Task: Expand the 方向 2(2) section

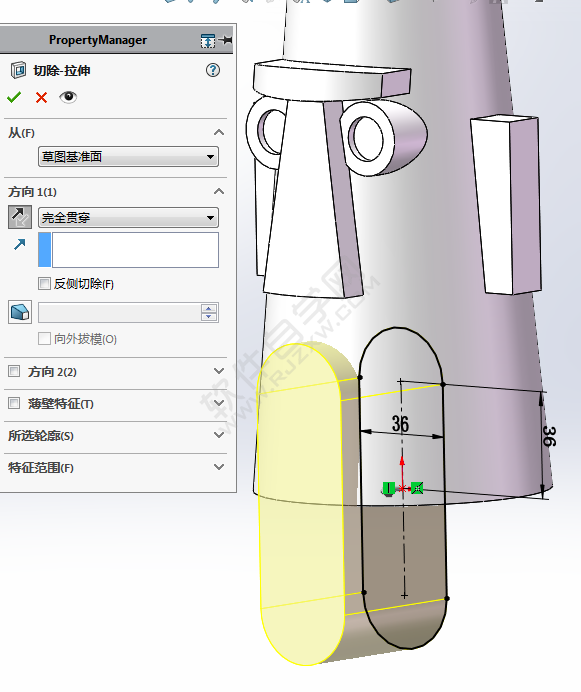Action: 219,371
